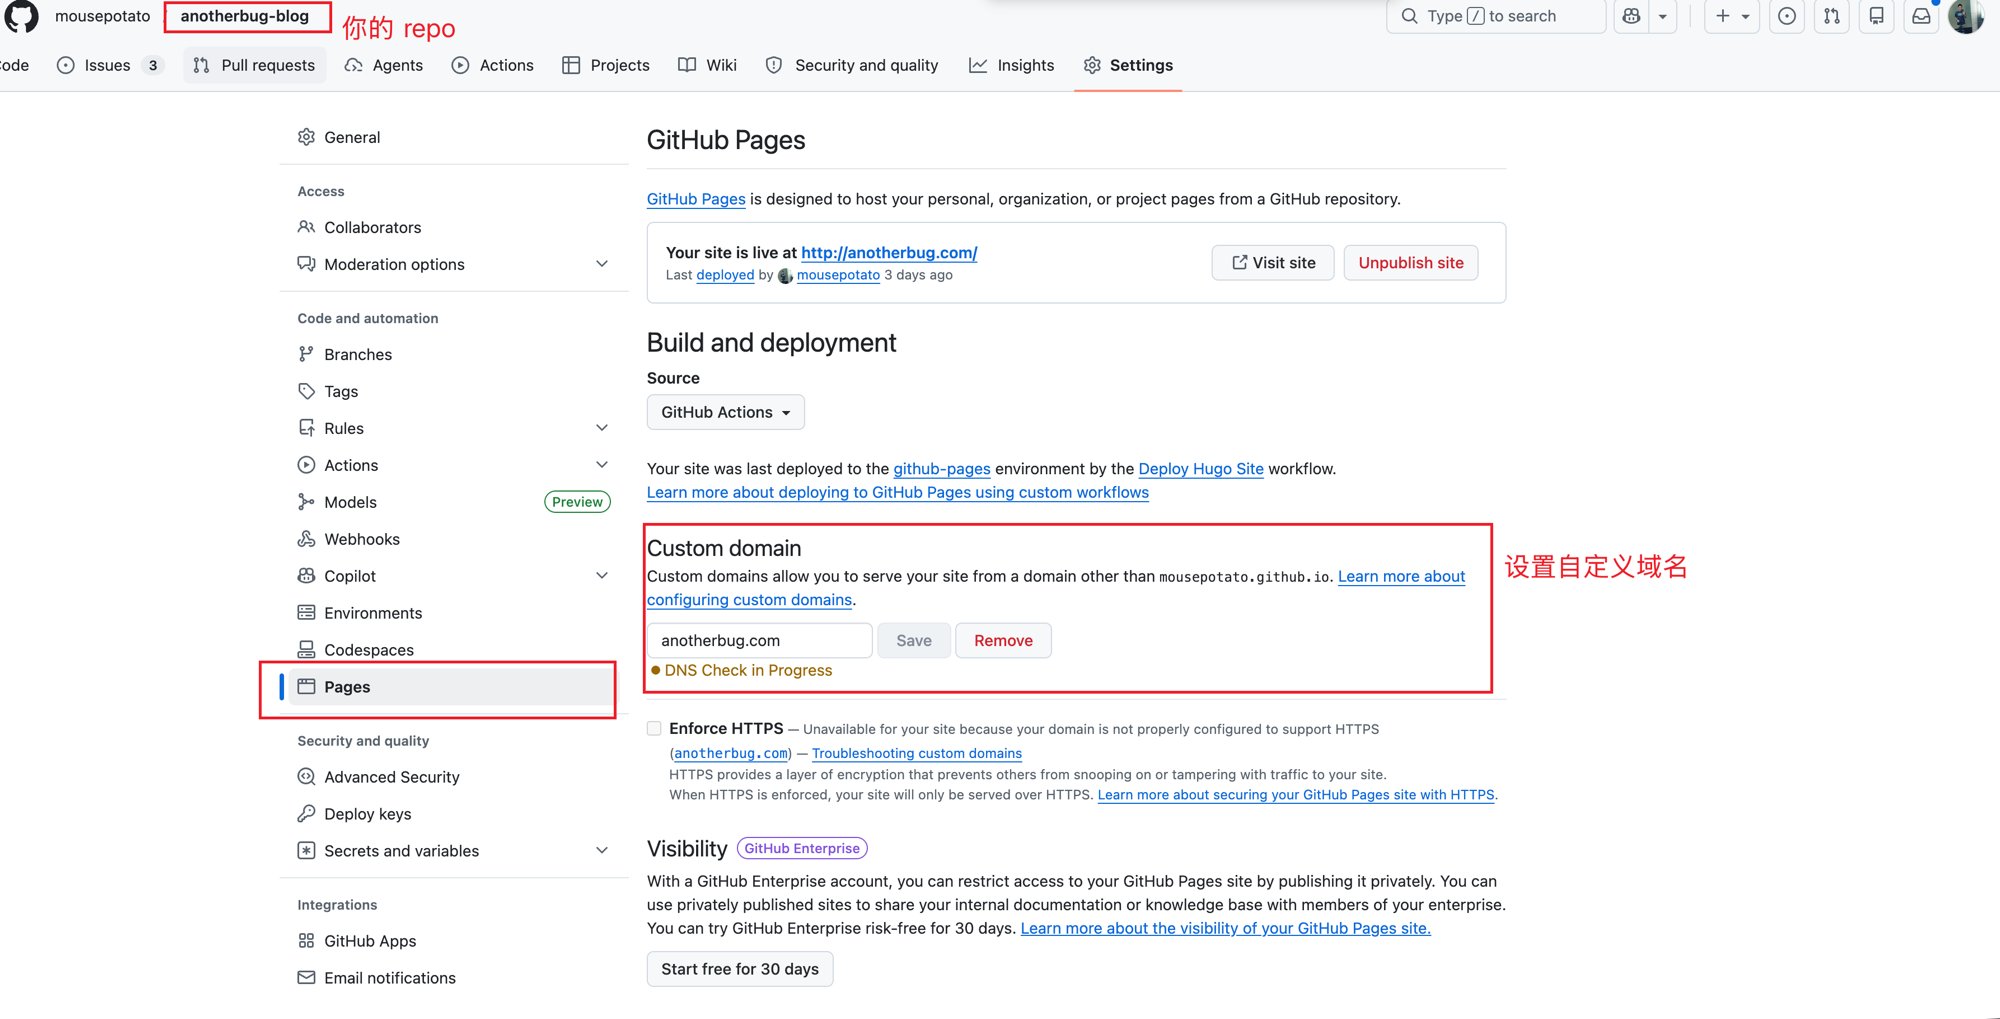Open the GitHub Actions source dropdown
Viewport: 2000px width, 1019px height.
(x=726, y=412)
